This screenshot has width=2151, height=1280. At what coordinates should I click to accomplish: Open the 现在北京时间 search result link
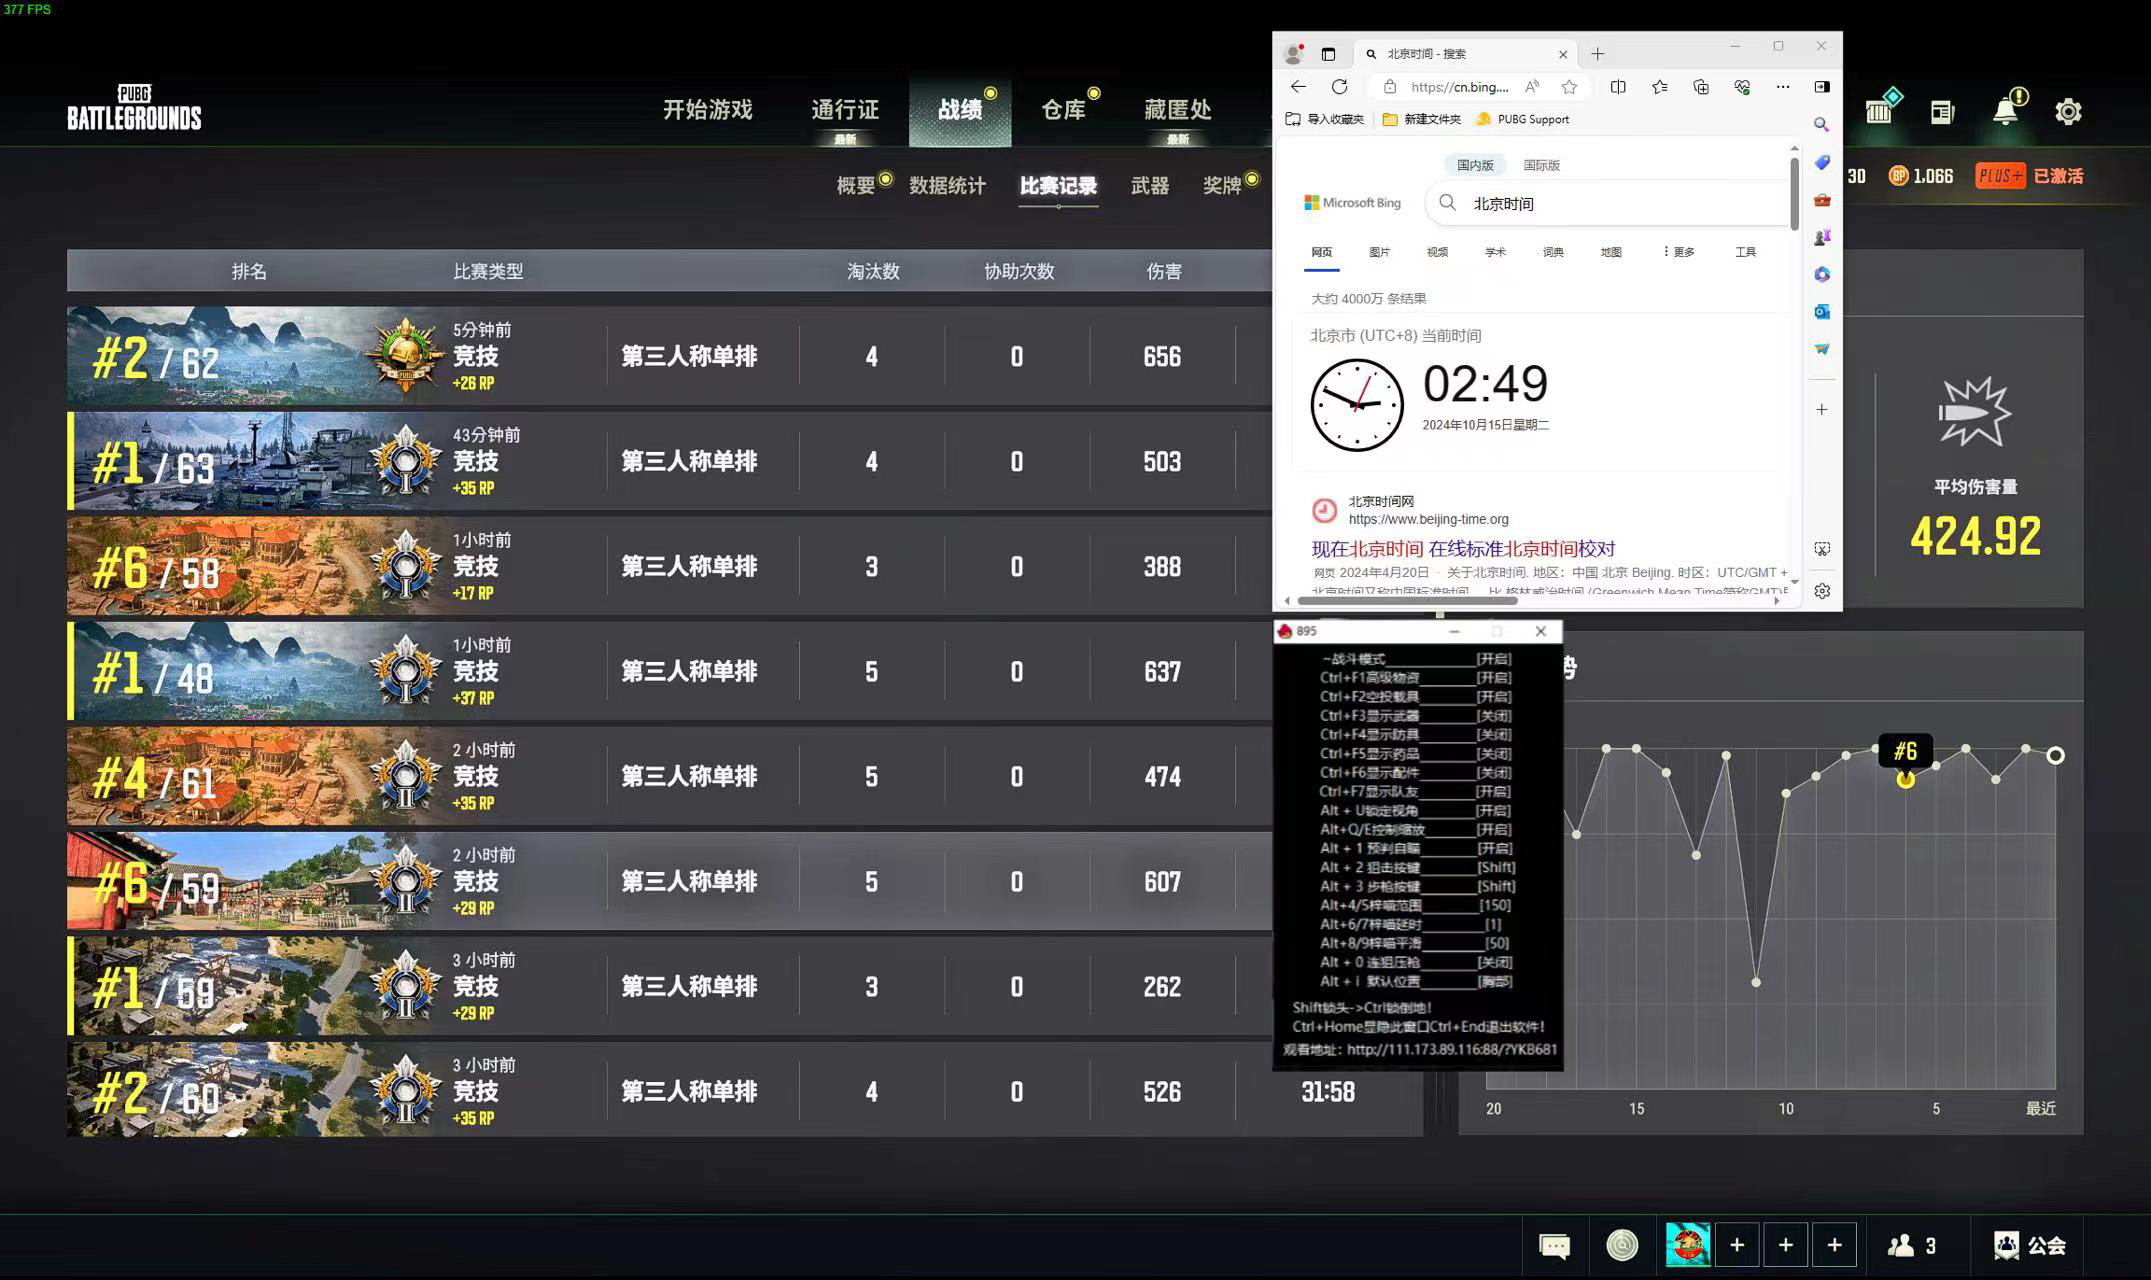[x=1463, y=549]
